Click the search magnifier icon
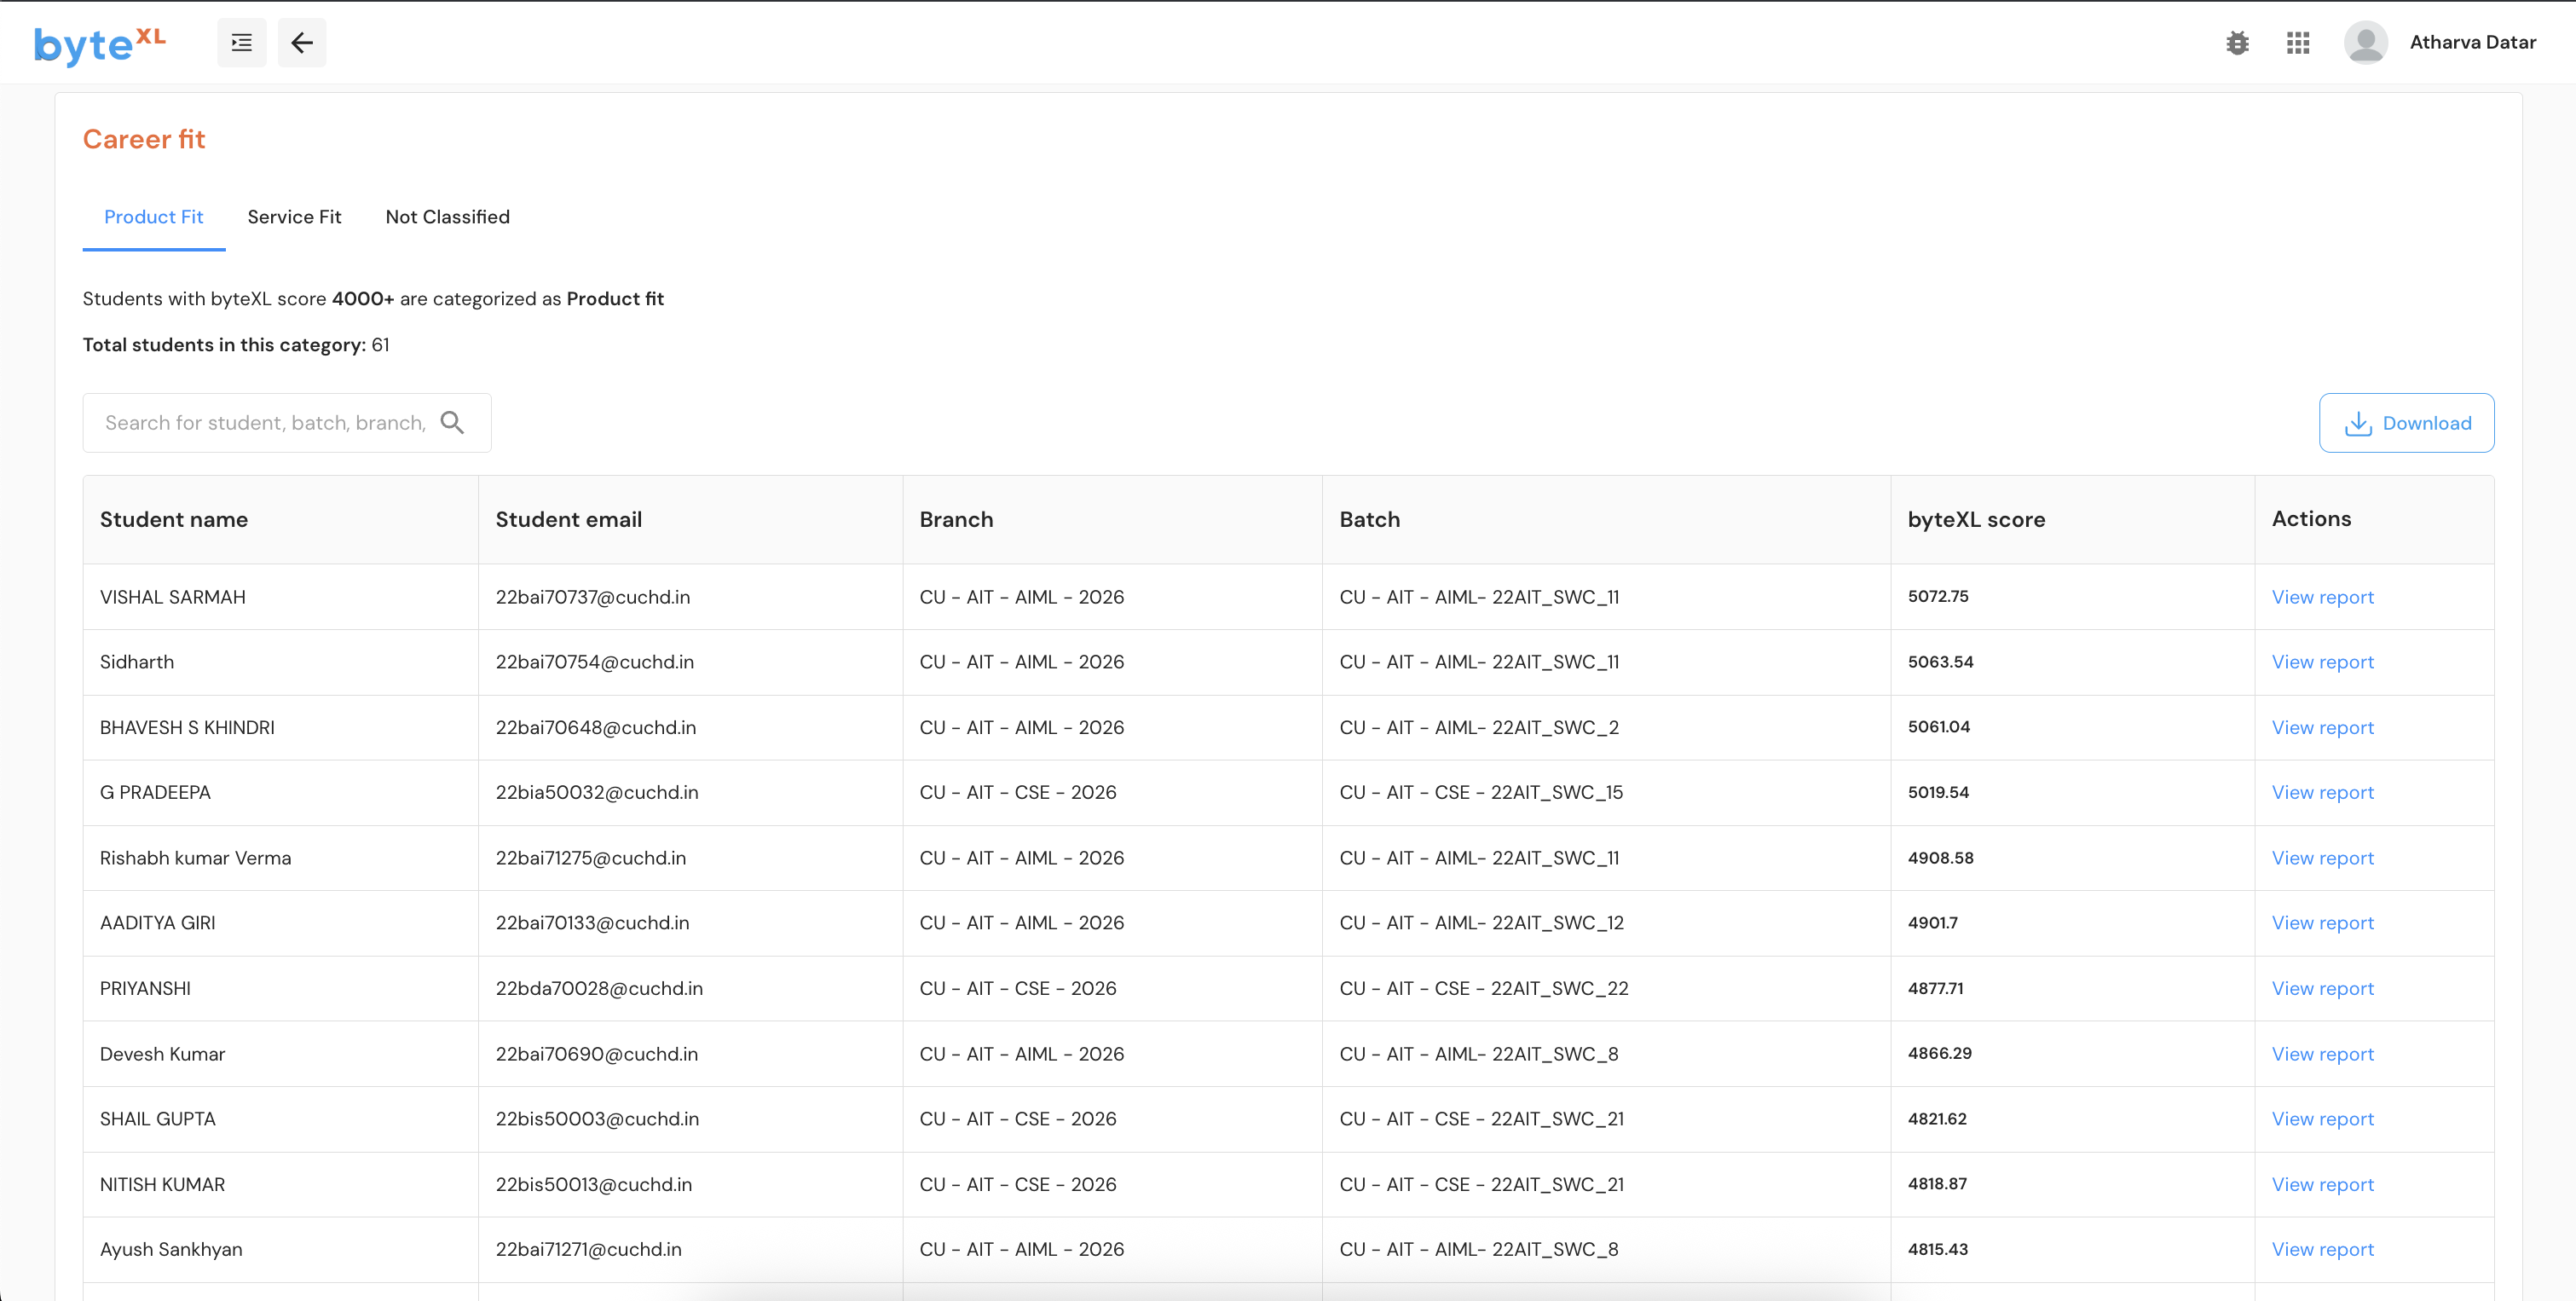Image resolution: width=2576 pixels, height=1301 pixels. [x=452, y=423]
